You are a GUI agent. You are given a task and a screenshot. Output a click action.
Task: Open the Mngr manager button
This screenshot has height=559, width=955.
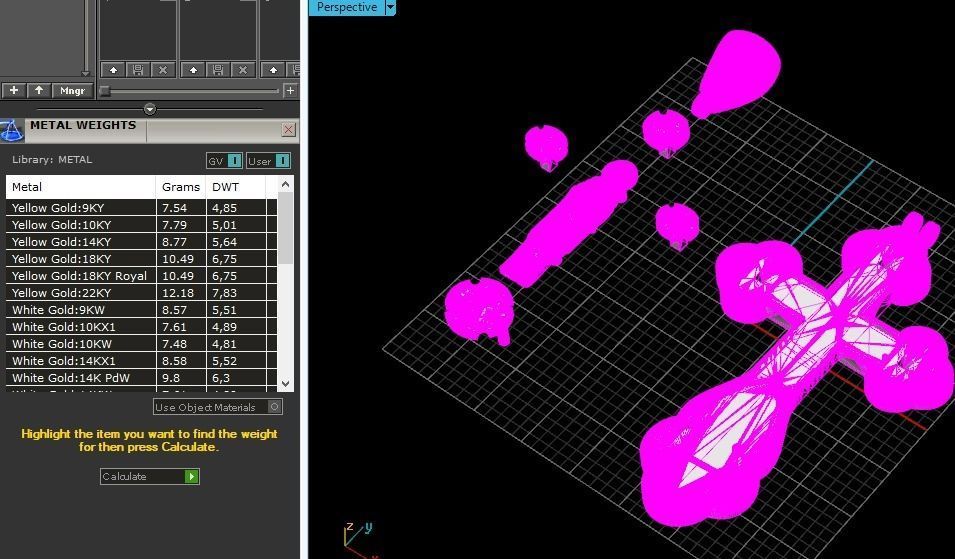pos(72,90)
